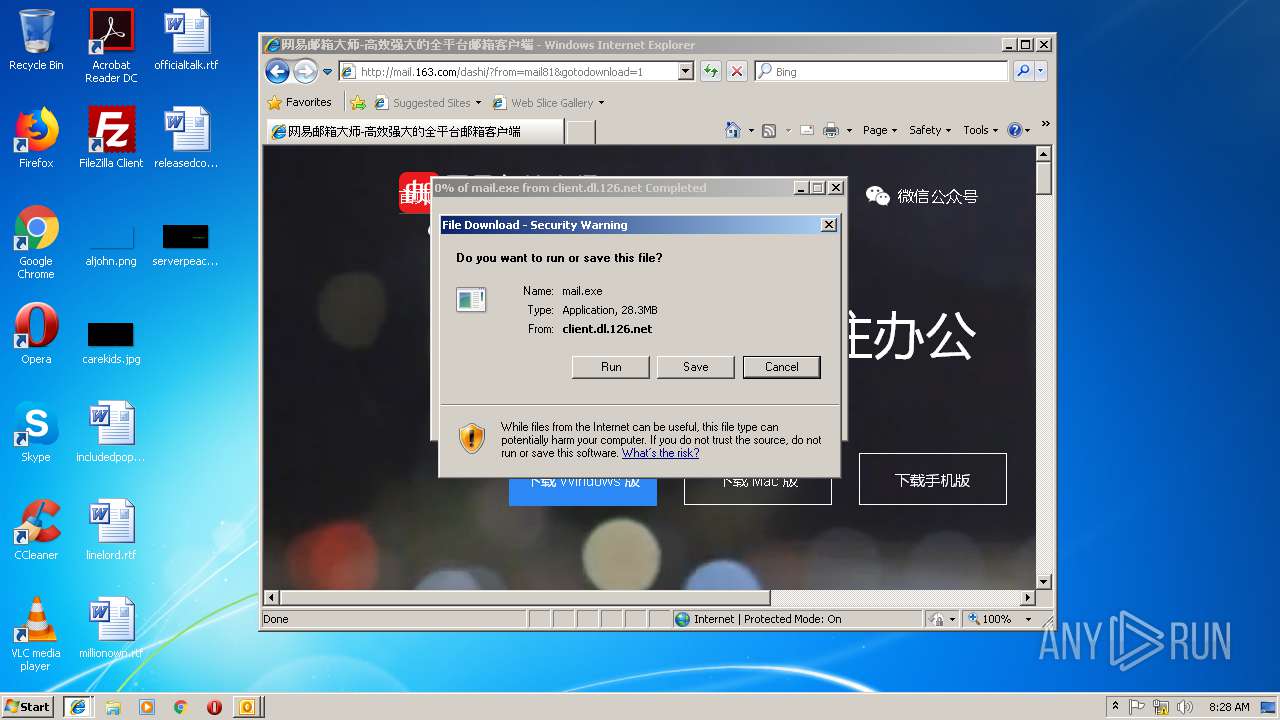Open the Safety menu dropdown
The height and width of the screenshot is (720, 1280).
tap(929, 130)
